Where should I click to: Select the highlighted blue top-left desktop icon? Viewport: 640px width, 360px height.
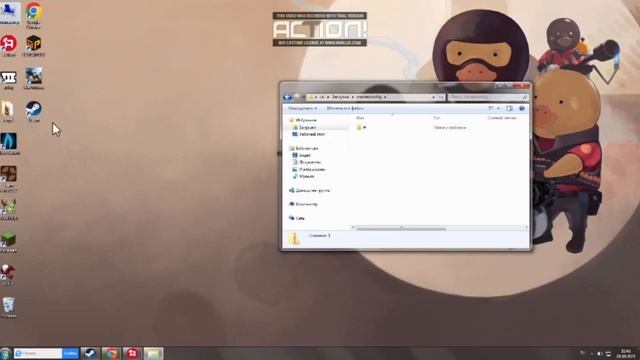tap(9, 13)
